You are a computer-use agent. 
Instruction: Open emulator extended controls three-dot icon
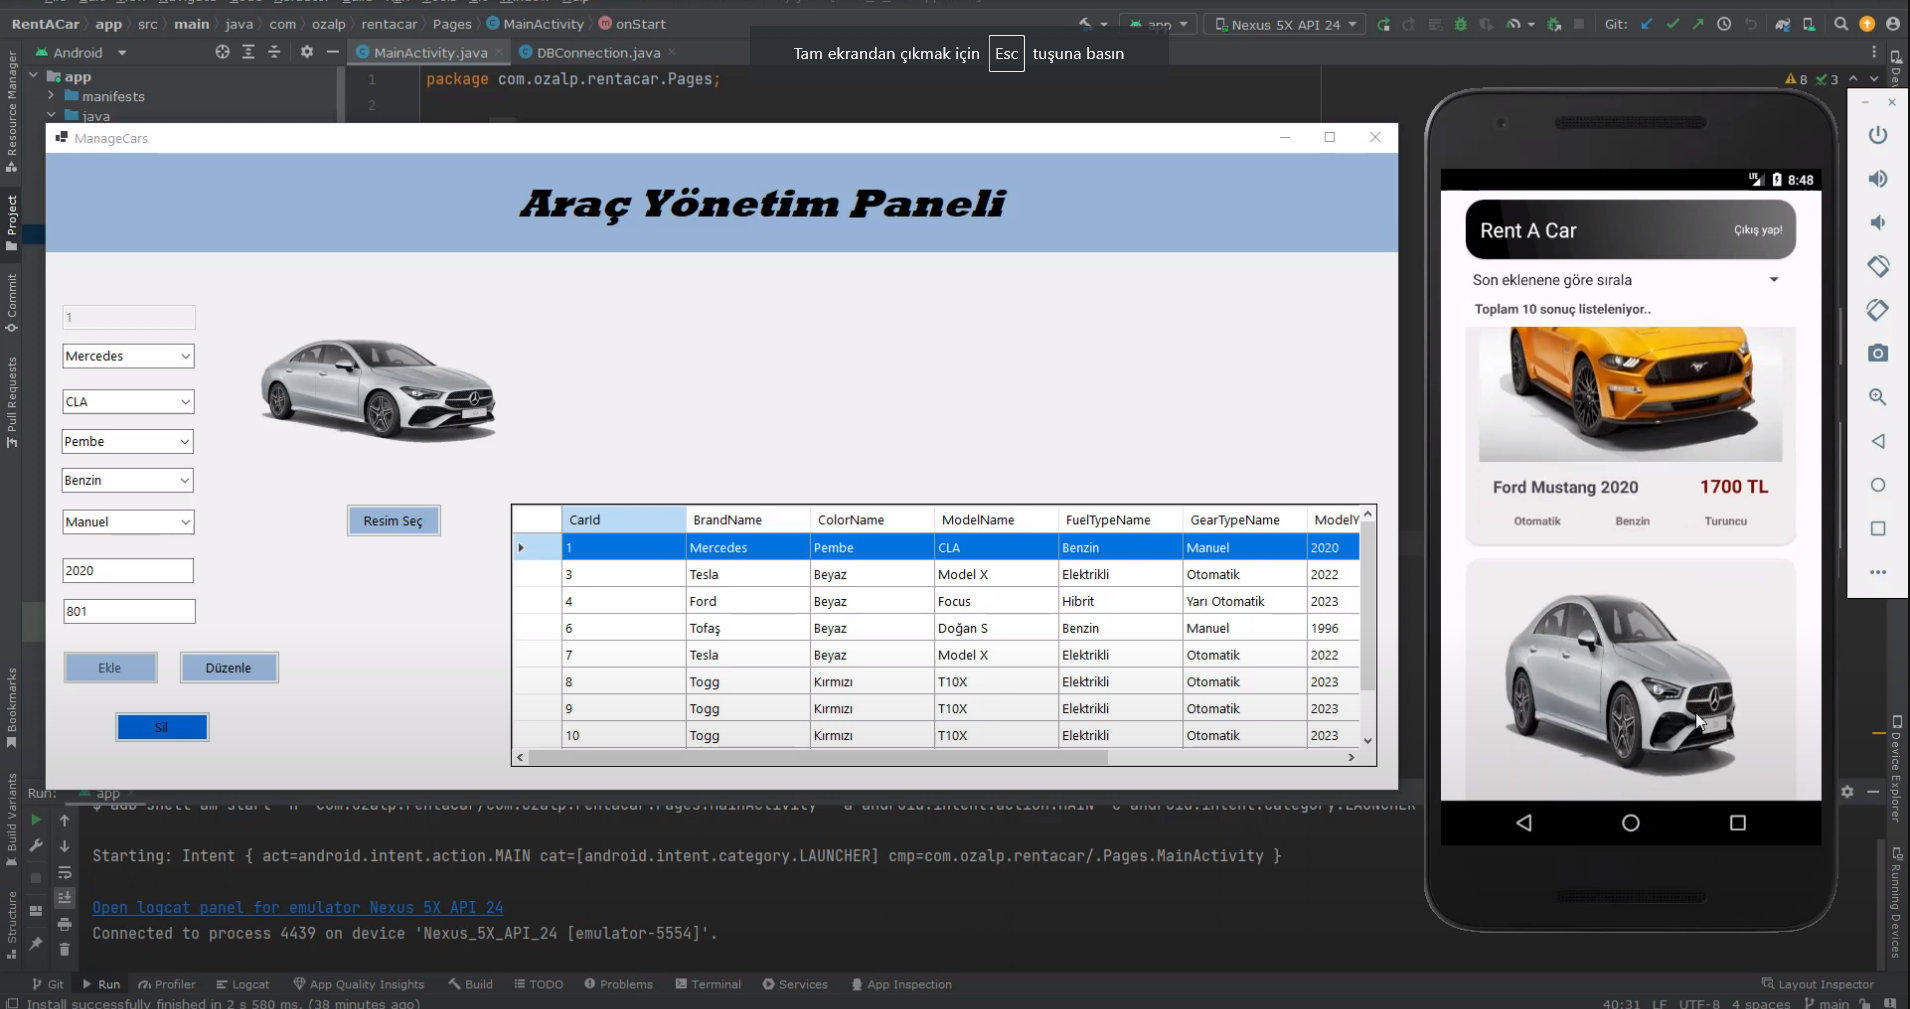1877,573
